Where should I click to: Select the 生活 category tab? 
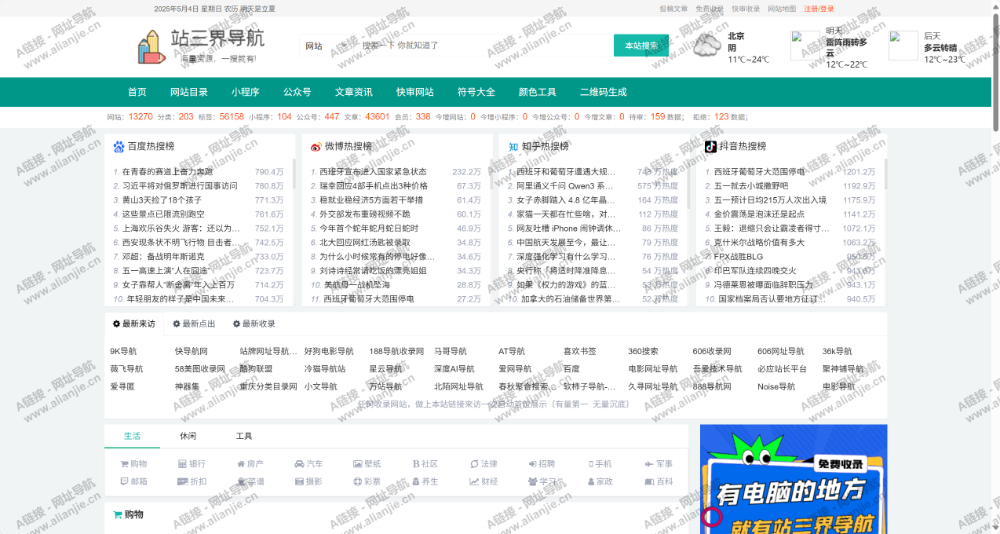(132, 436)
